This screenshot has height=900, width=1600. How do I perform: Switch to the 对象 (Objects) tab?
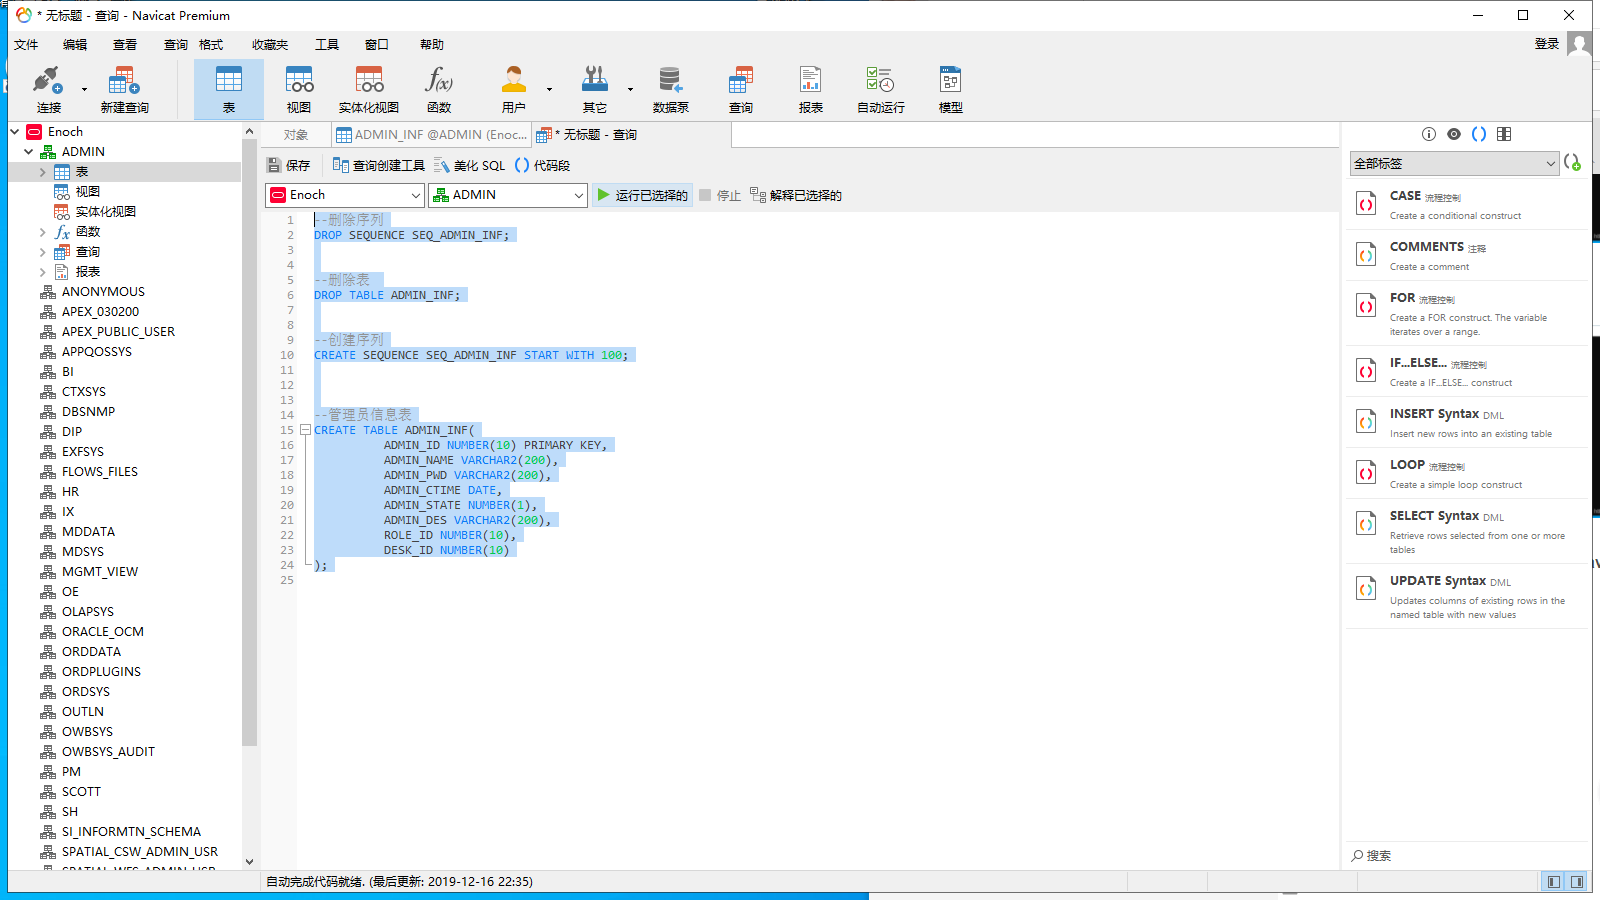[x=295, y=135]
